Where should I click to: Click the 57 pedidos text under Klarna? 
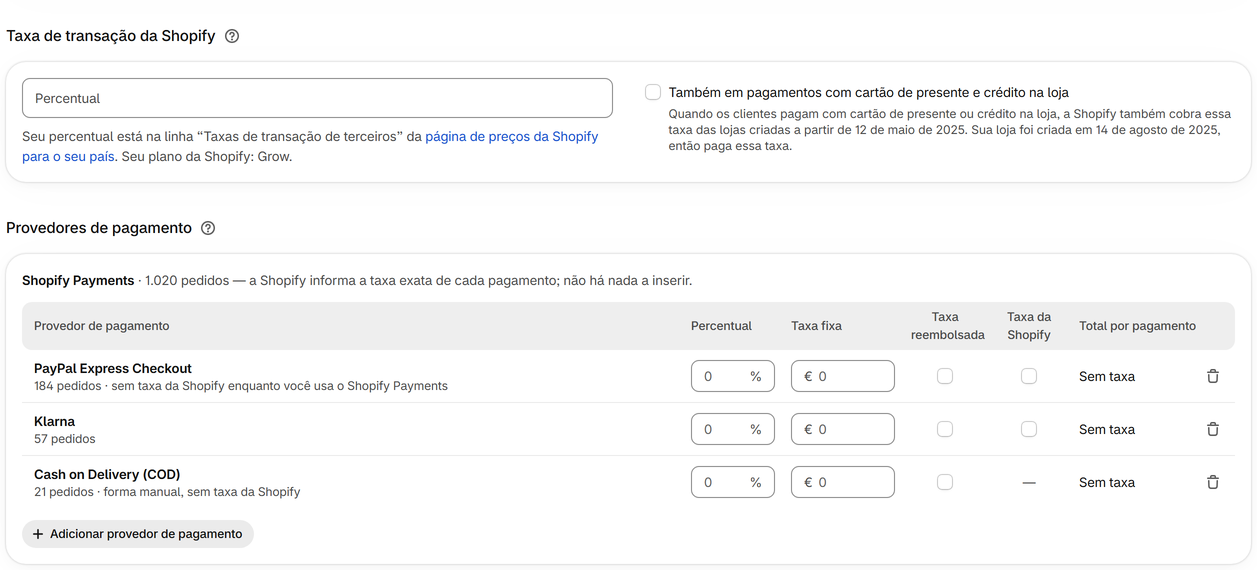click(x=65, y=439)
